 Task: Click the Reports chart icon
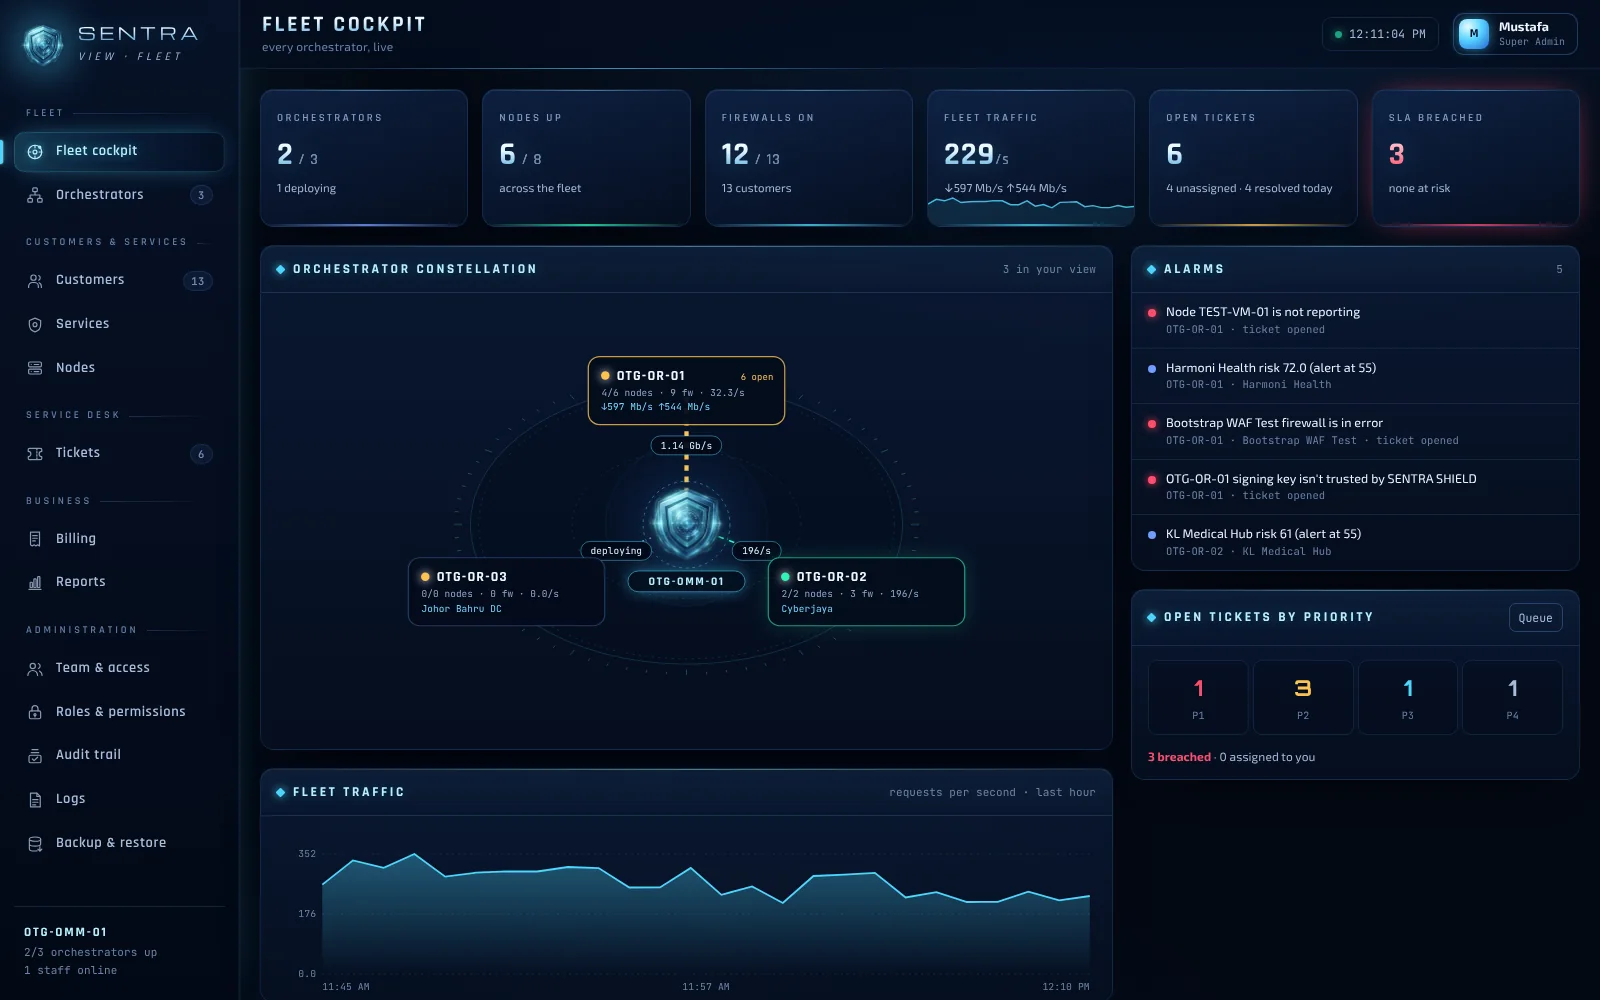point(35,583)
